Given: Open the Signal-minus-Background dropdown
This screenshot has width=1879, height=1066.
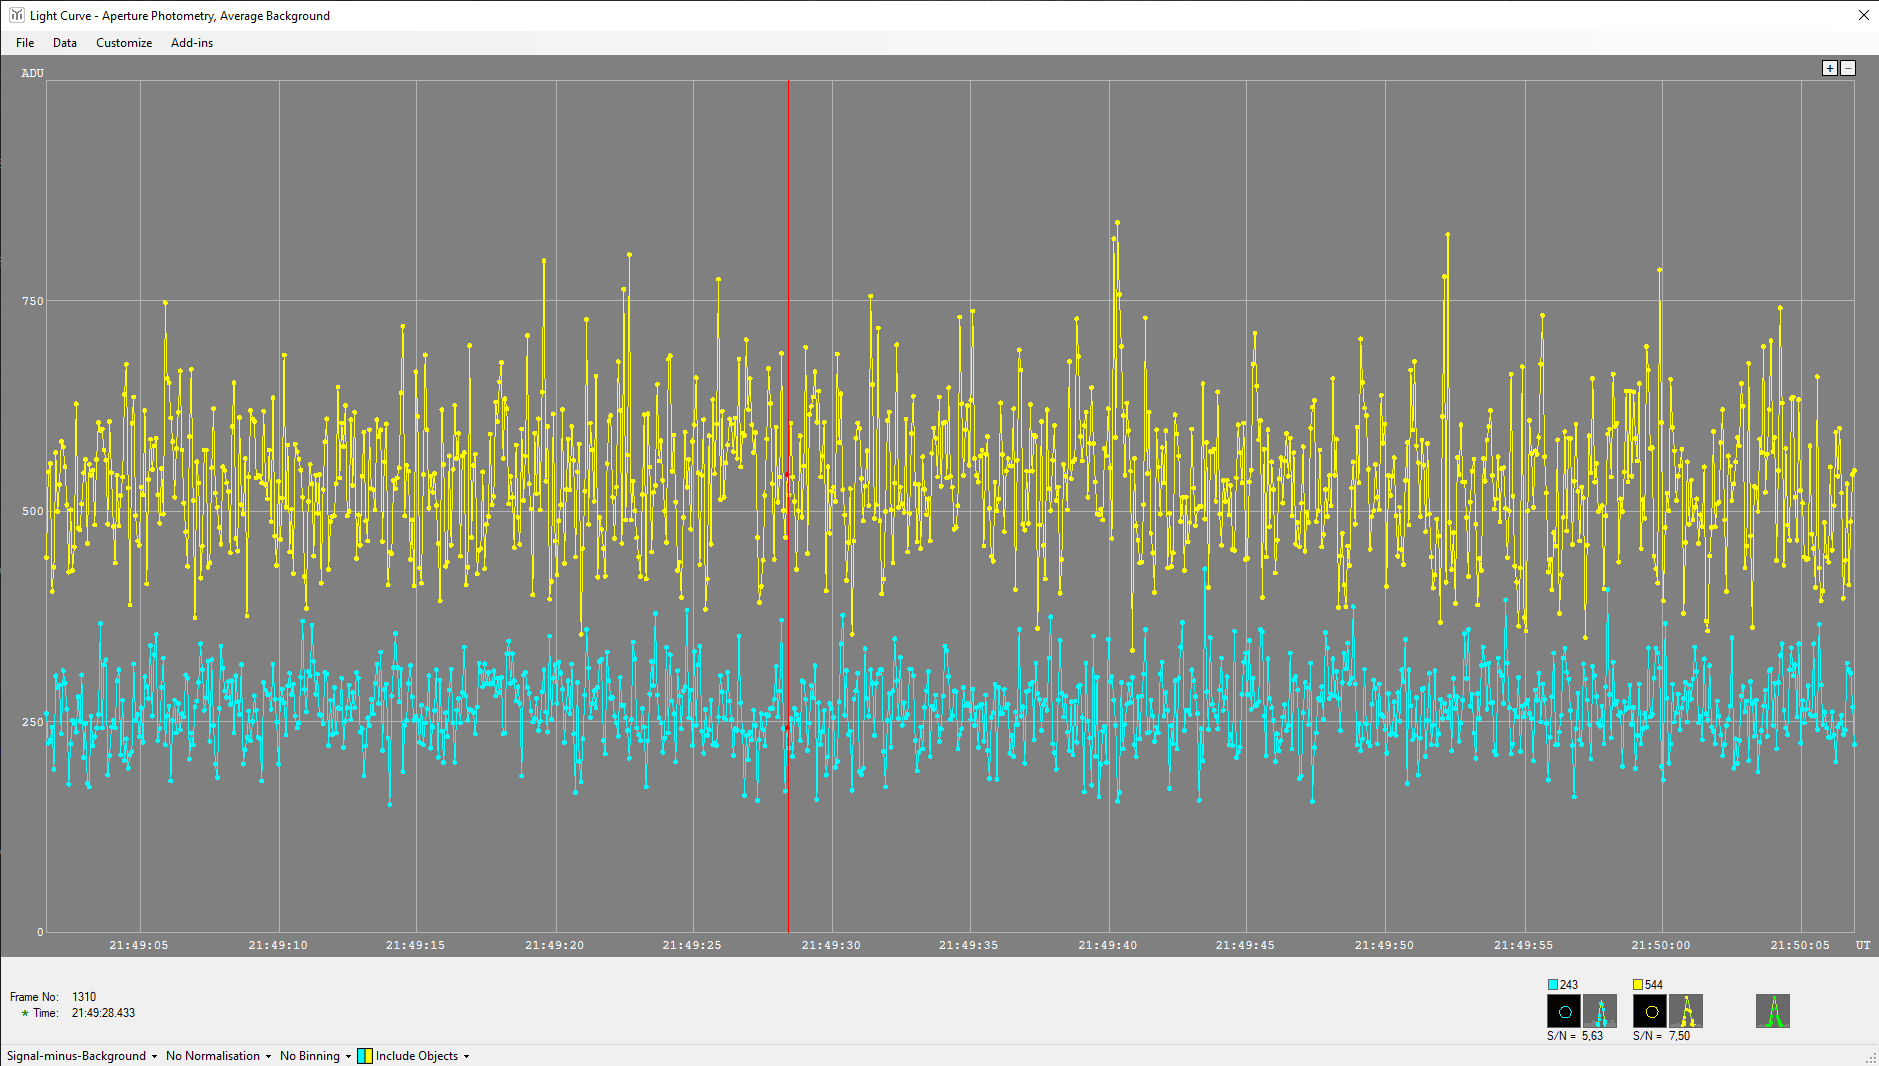Looking at the screenshot, I should [x=82, y=1056].
